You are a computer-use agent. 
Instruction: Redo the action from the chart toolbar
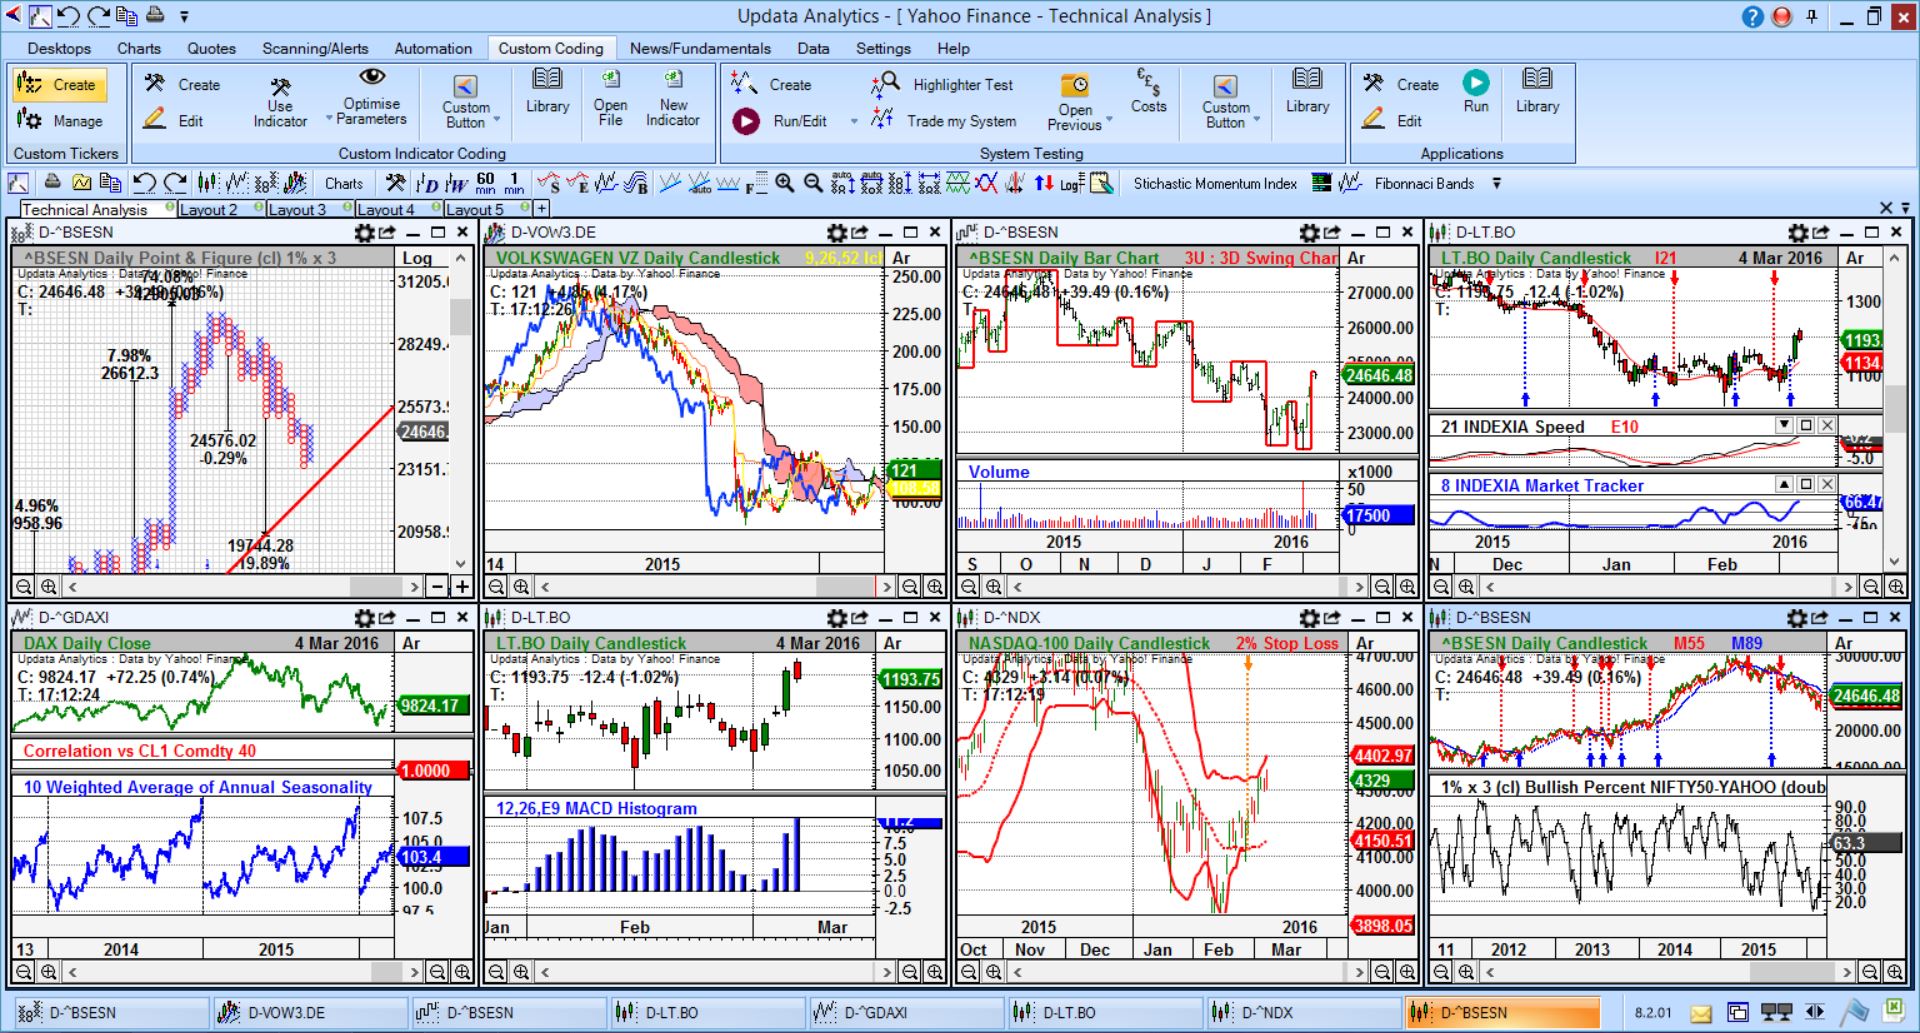pos(176,183)
